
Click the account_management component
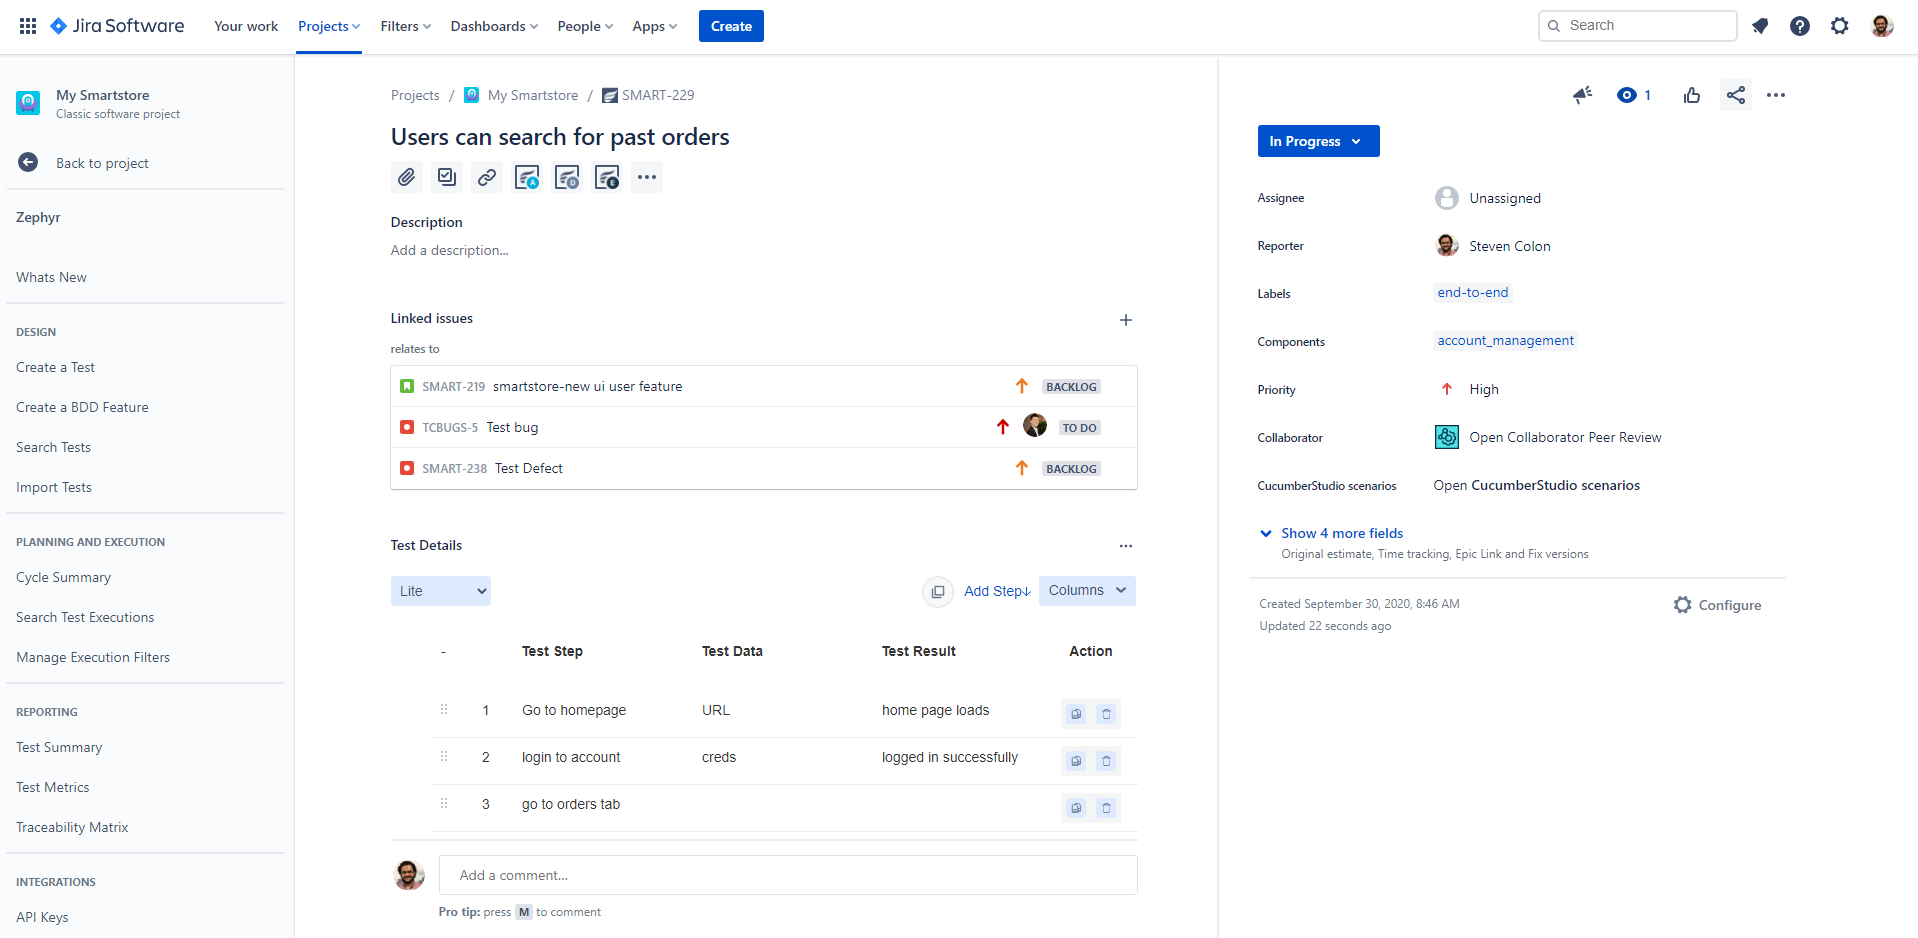(x=1505, y=340)
